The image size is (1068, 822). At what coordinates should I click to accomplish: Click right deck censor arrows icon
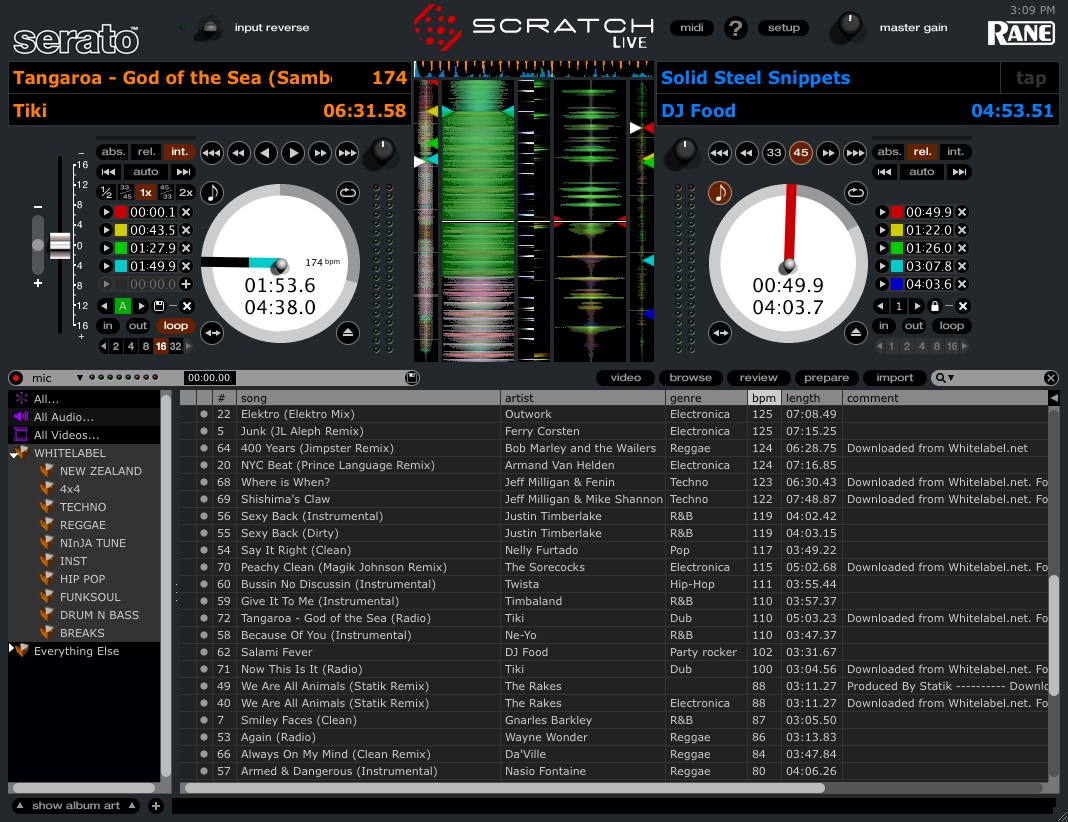click(720, 333)
